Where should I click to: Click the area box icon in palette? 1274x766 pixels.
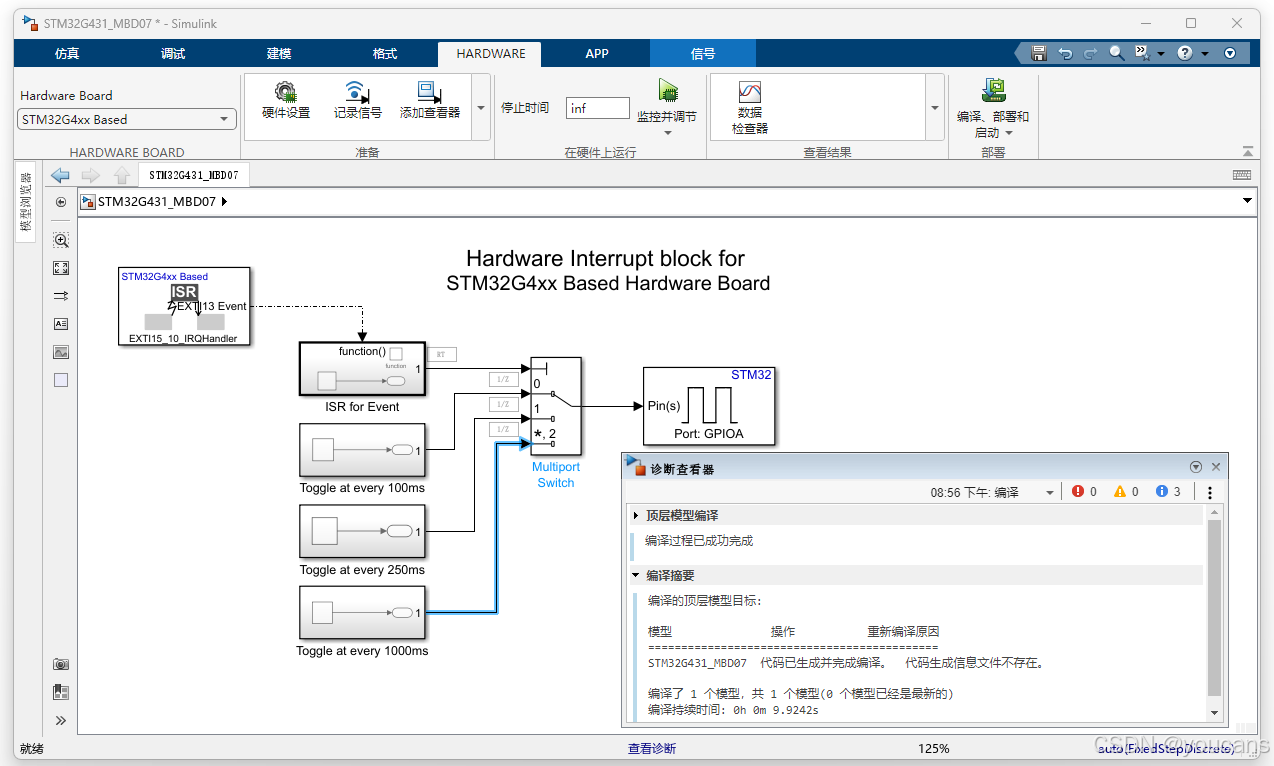[x=61, y=380]
